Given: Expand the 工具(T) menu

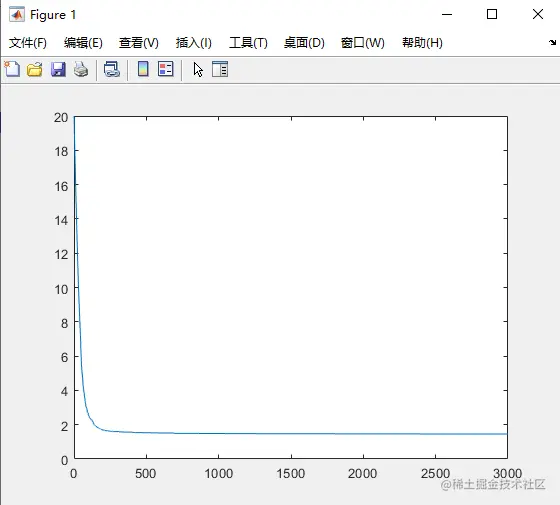Looking at the screenshot, I should [x=248, y=43].
